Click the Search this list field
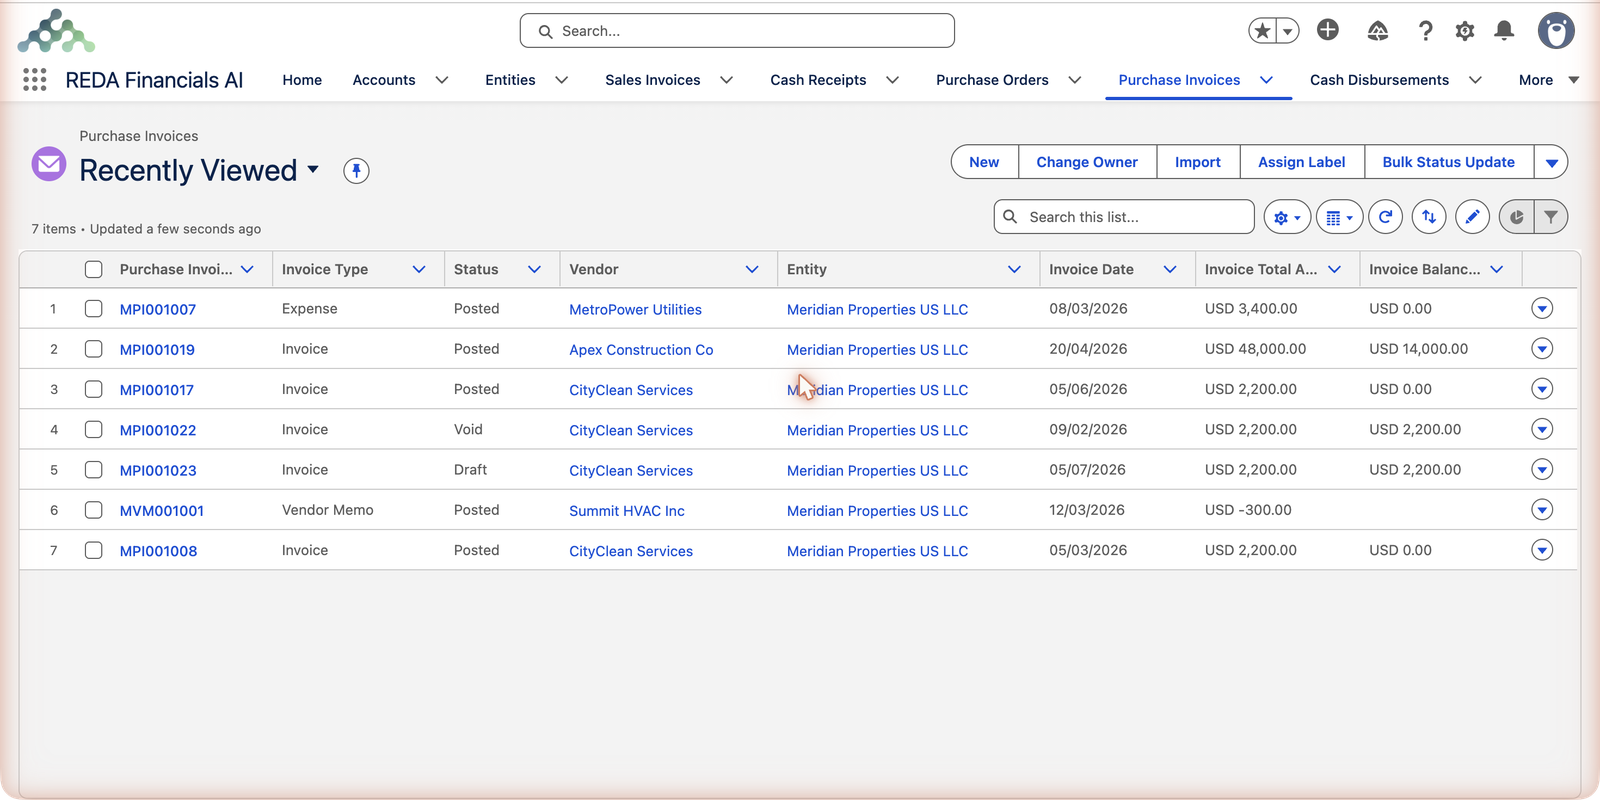The height and width of the screenshot is (800, 1600). (x=1124, y=217)
